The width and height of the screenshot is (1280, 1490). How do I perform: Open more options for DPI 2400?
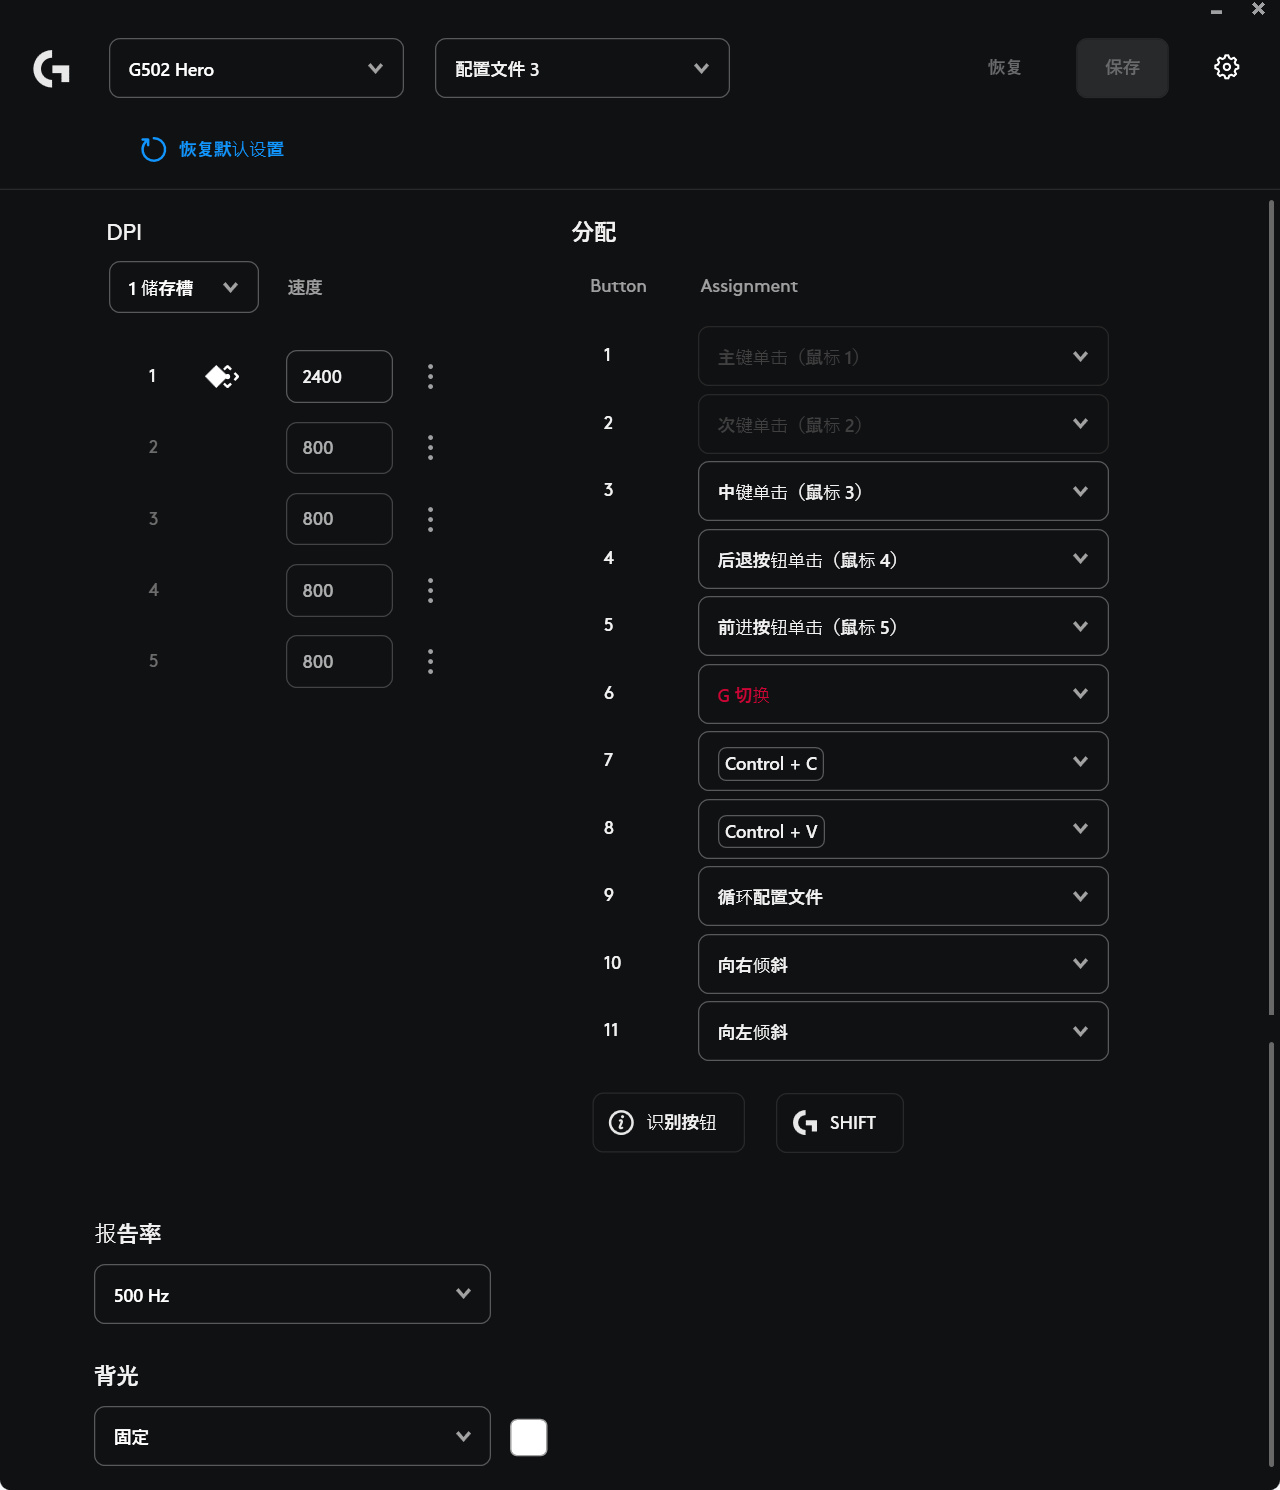point(431,377)
